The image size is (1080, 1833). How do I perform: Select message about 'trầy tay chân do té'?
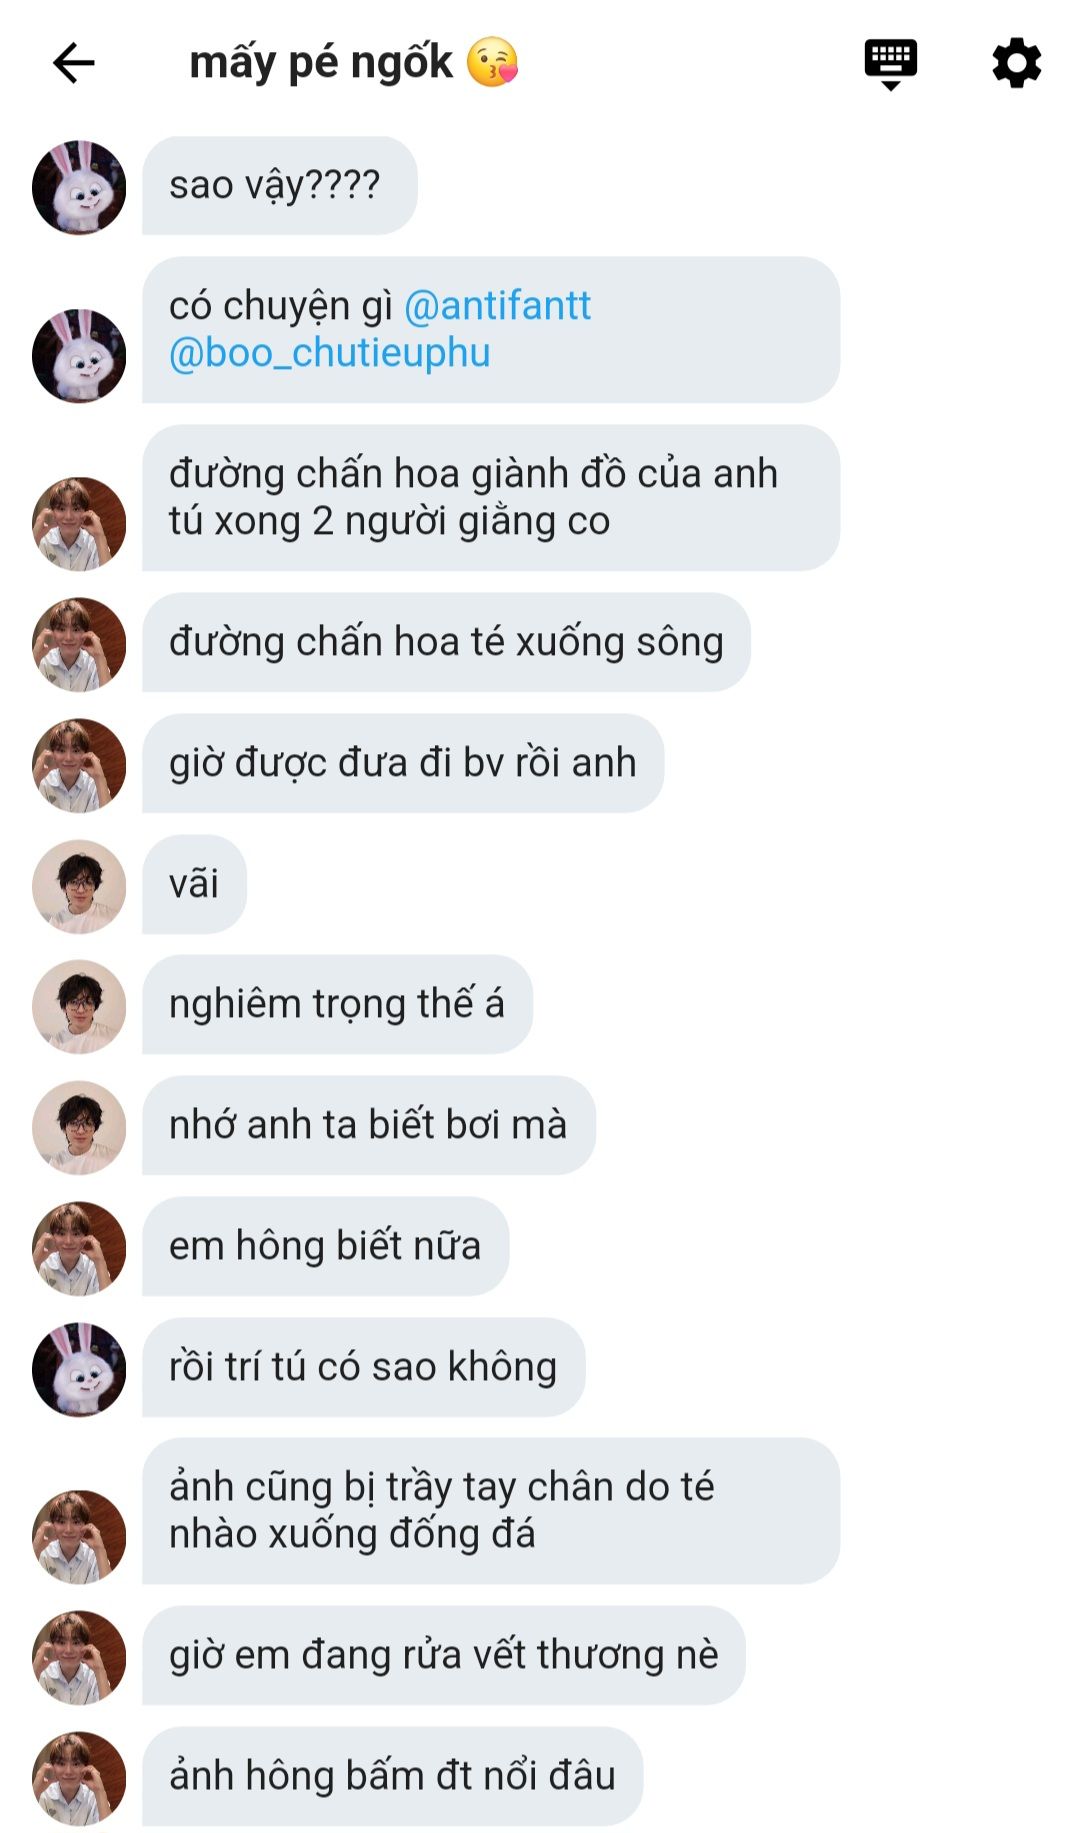(491, 1511)
